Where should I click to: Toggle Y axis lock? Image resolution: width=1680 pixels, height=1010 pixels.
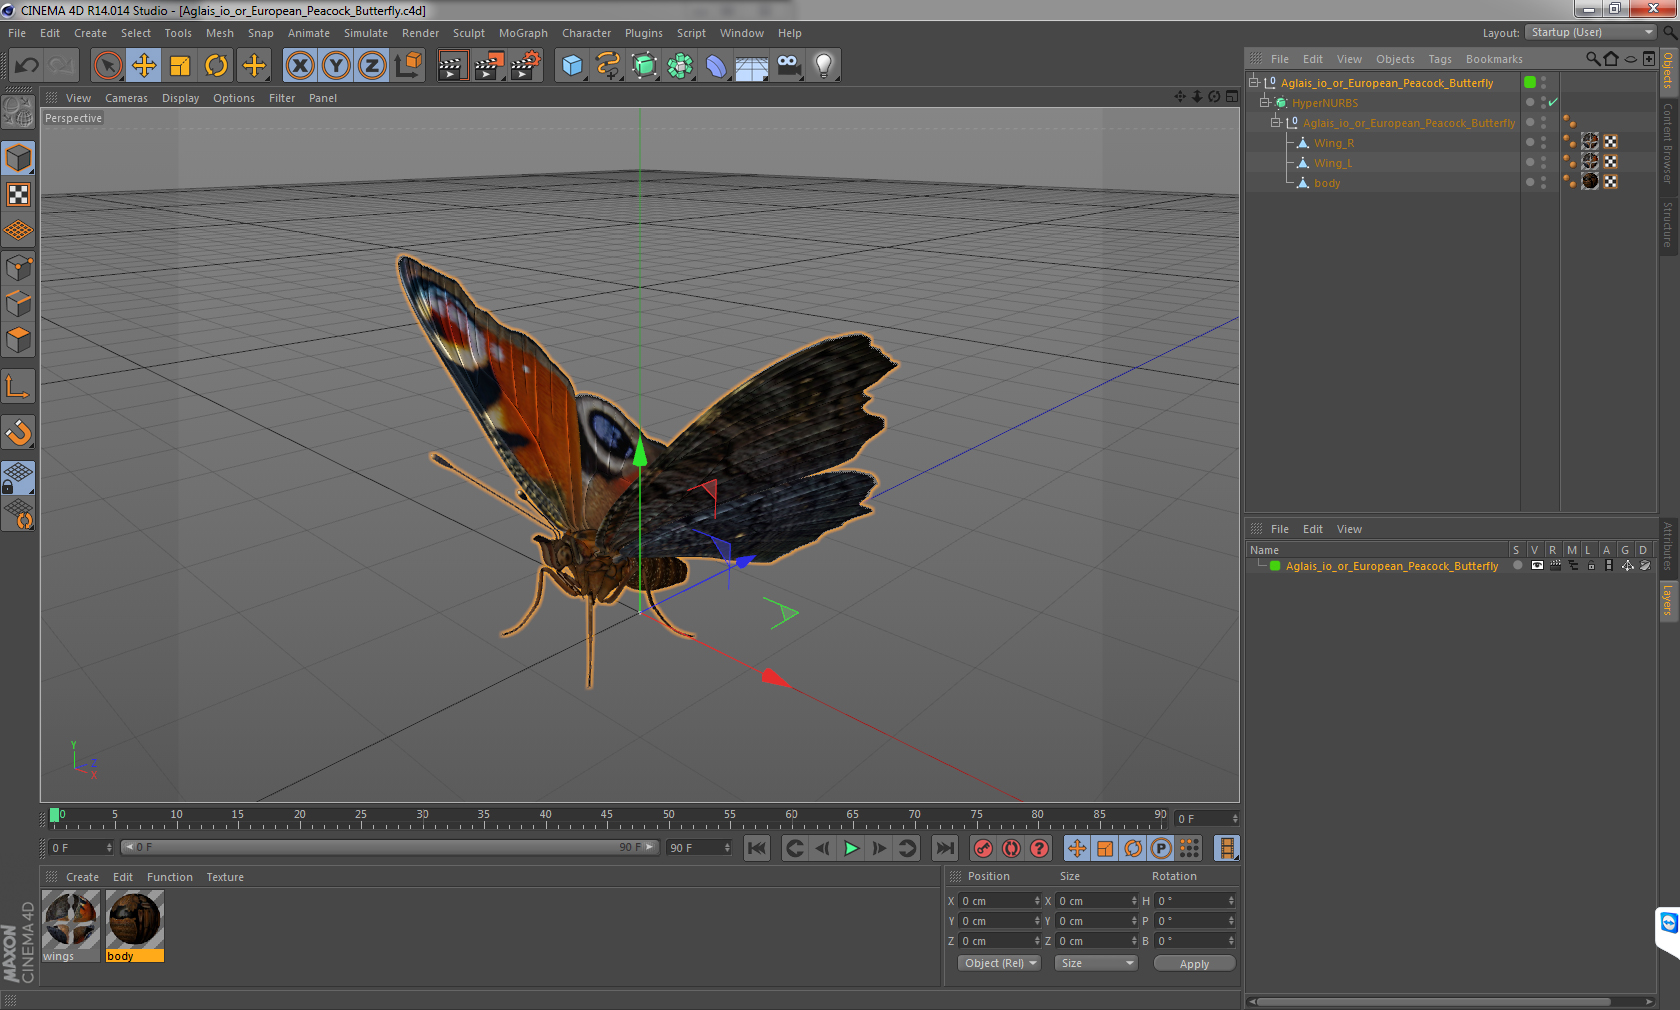click(336, 66)
